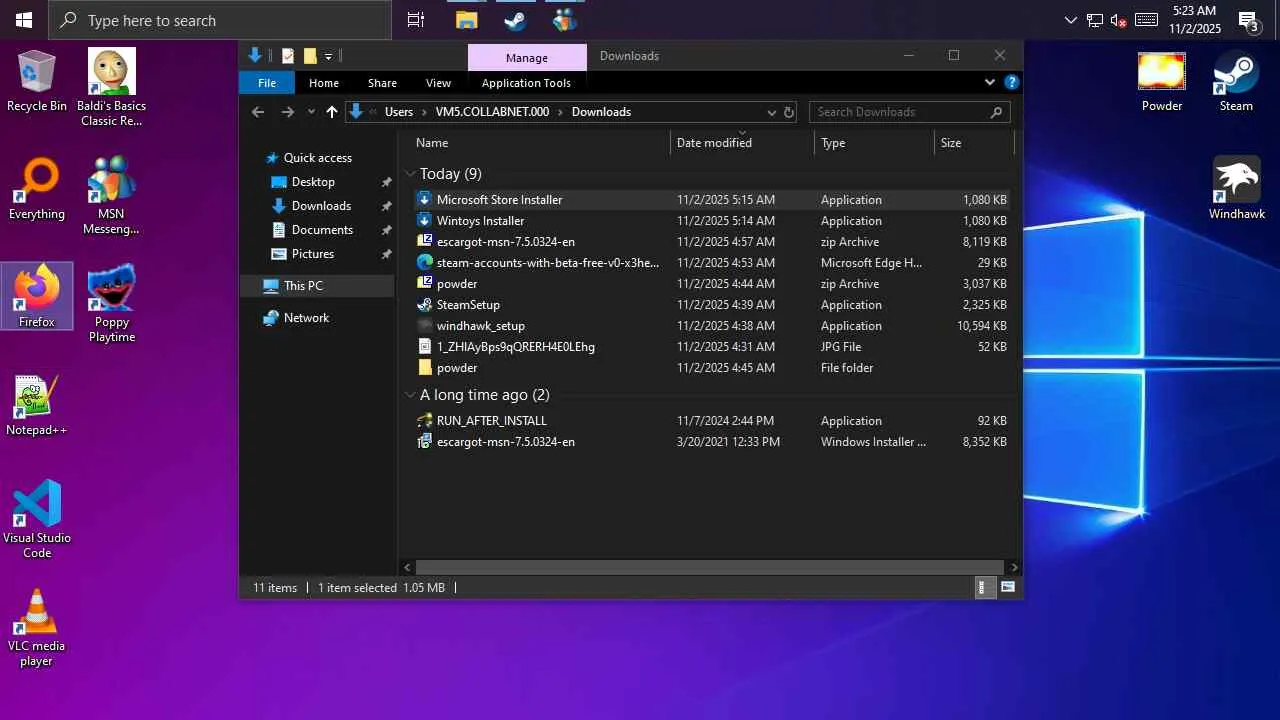Click the Search Downloads field
The image size is (1280, 720).
tap(908, 112)
